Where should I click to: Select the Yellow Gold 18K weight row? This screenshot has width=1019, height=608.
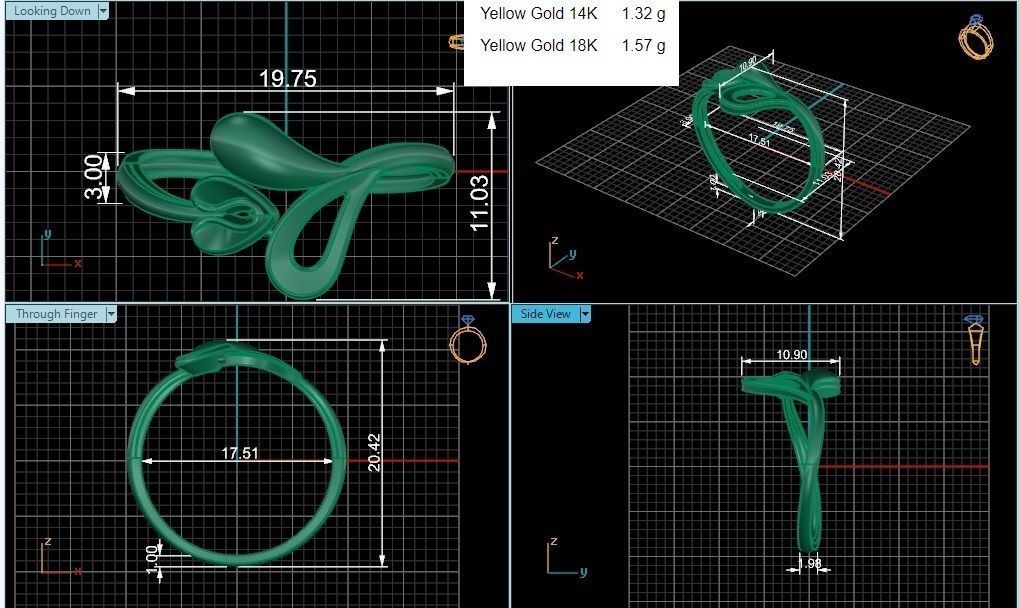572,45
